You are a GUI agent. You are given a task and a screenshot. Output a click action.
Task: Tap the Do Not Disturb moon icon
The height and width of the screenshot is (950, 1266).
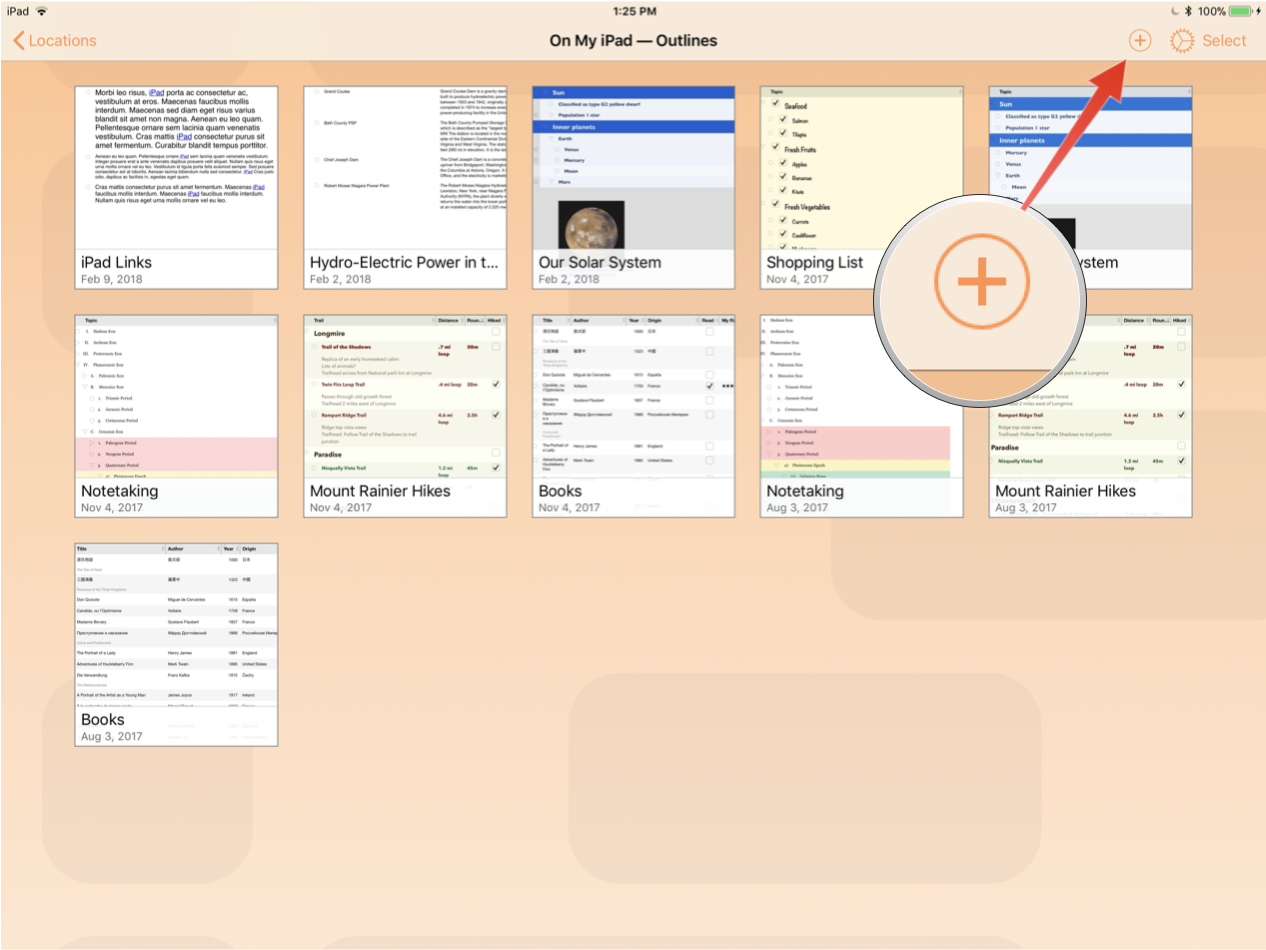pyautogui.click(x=1169, y=11)
